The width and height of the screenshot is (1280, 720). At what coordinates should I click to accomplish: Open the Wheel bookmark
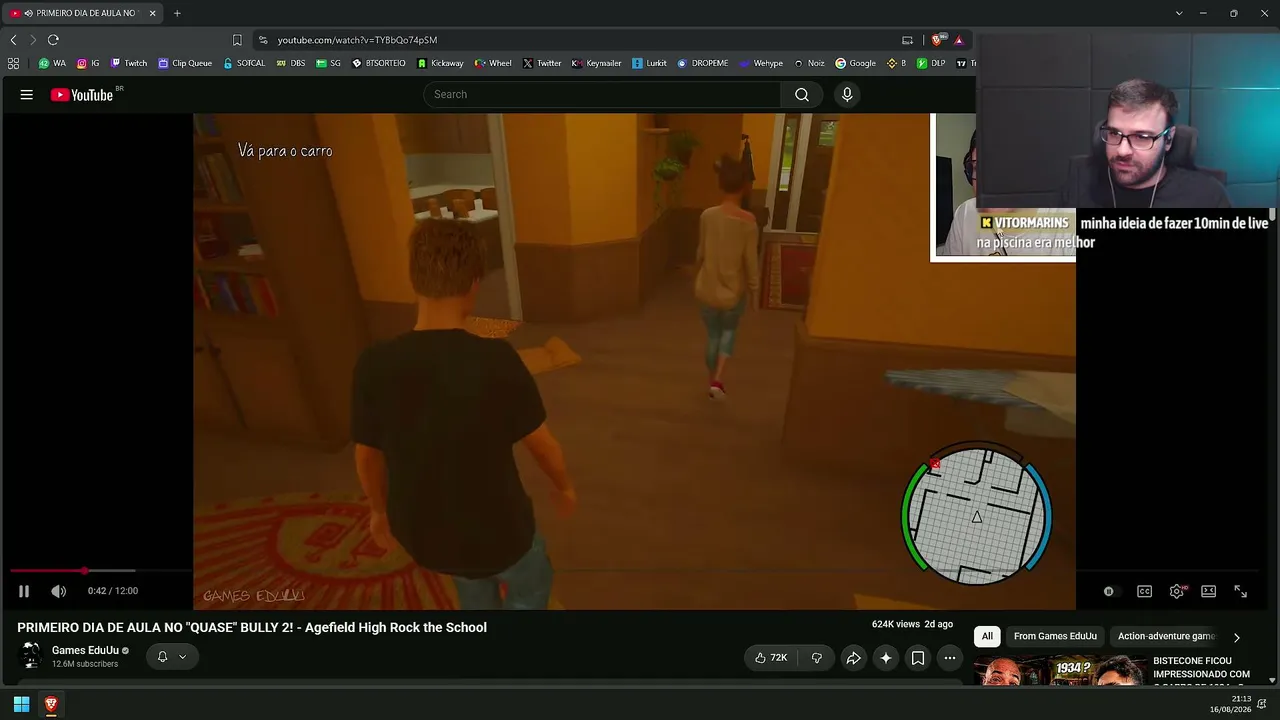coord(493,63)
